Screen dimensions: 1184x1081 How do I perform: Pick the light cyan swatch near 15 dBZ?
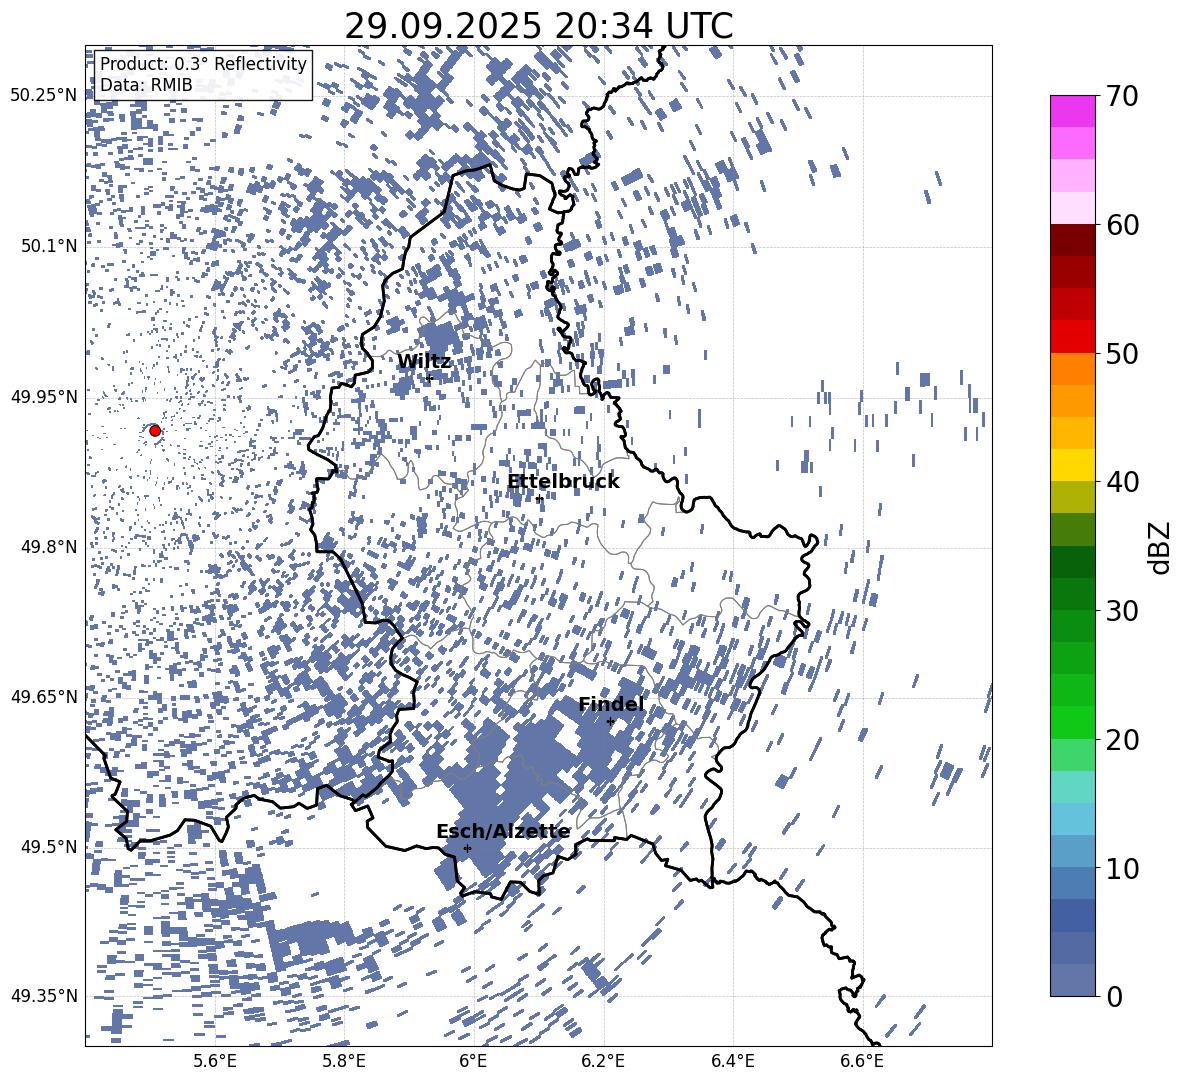click(1073, 787)
